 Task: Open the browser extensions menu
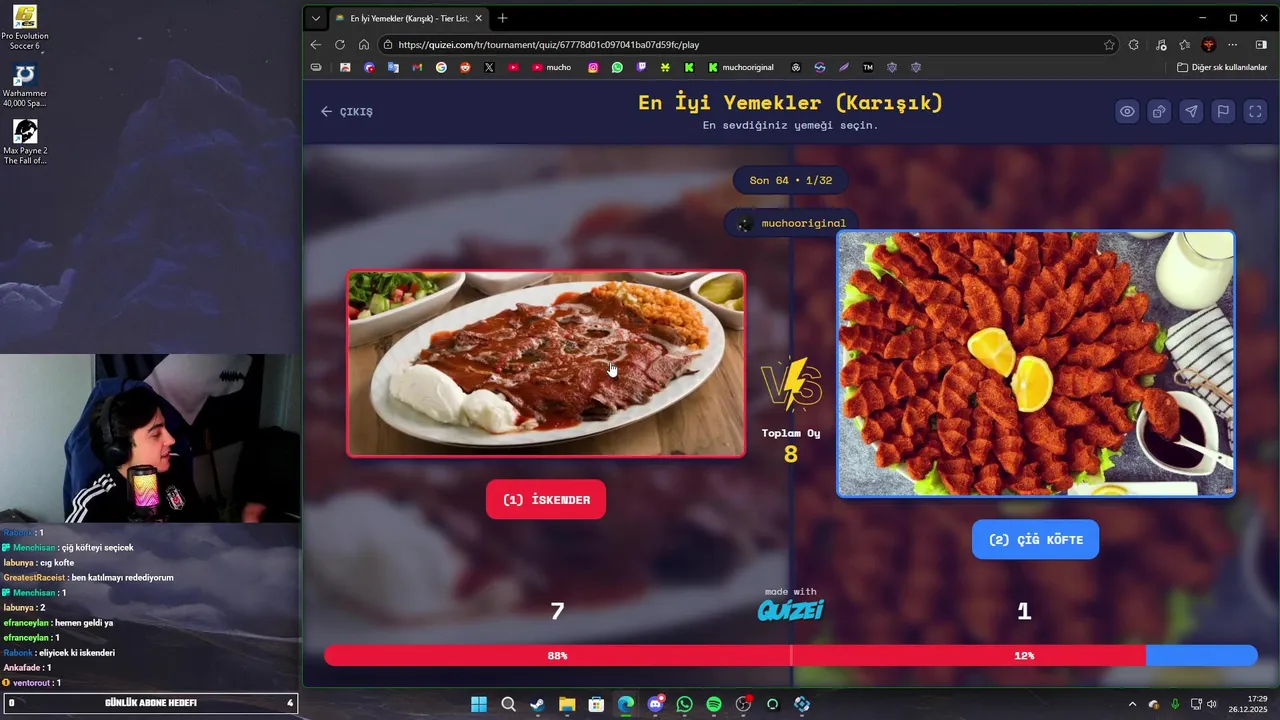1133,45
